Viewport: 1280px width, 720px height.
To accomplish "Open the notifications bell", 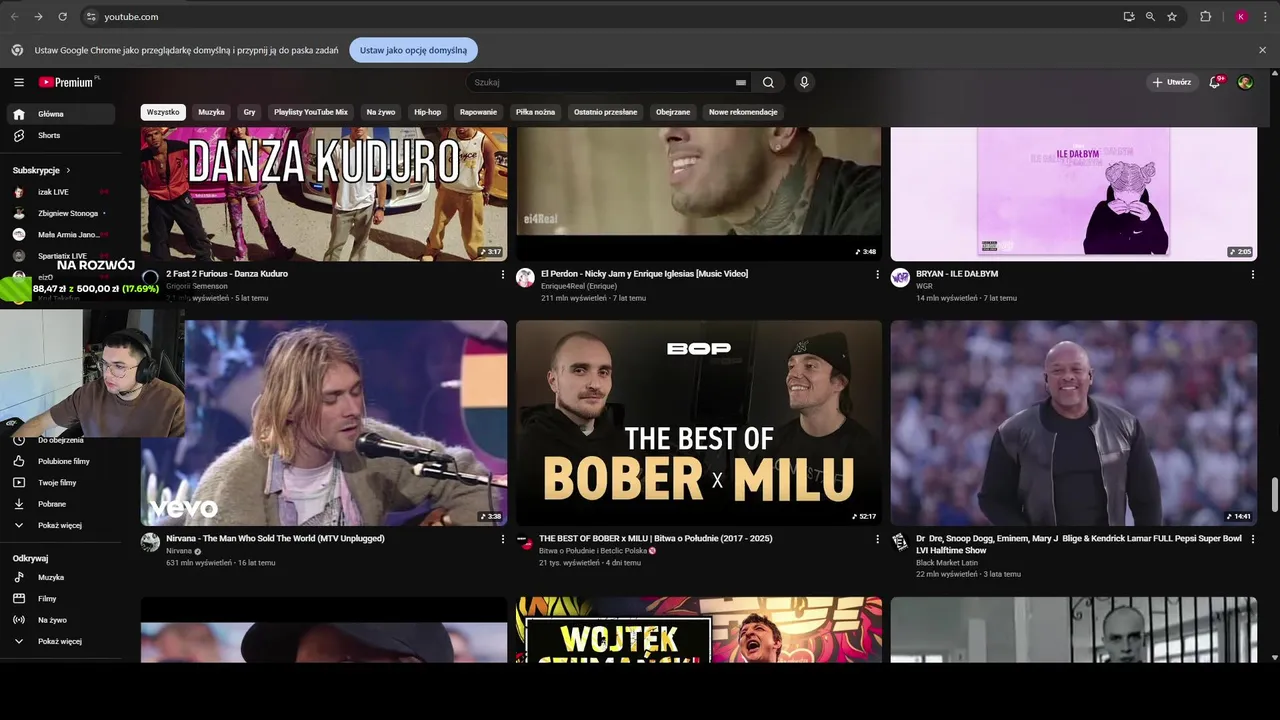I will click(1215, 82).
